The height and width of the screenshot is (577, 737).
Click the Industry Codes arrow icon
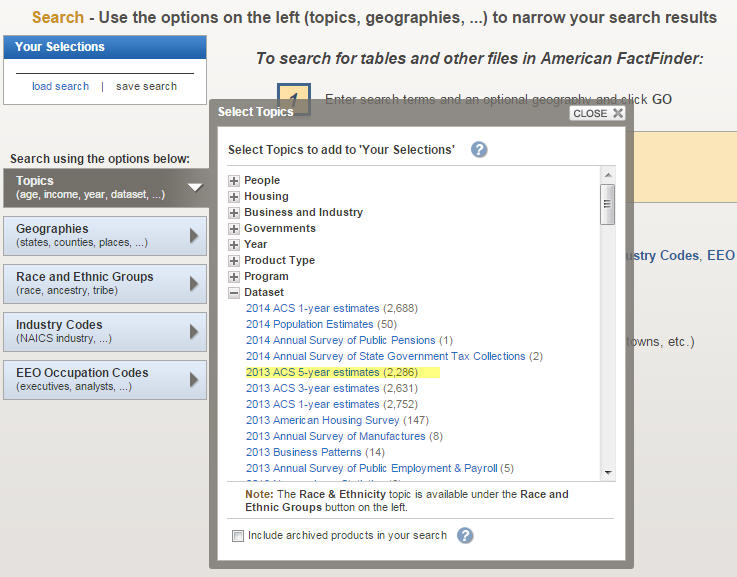point(194,332)
